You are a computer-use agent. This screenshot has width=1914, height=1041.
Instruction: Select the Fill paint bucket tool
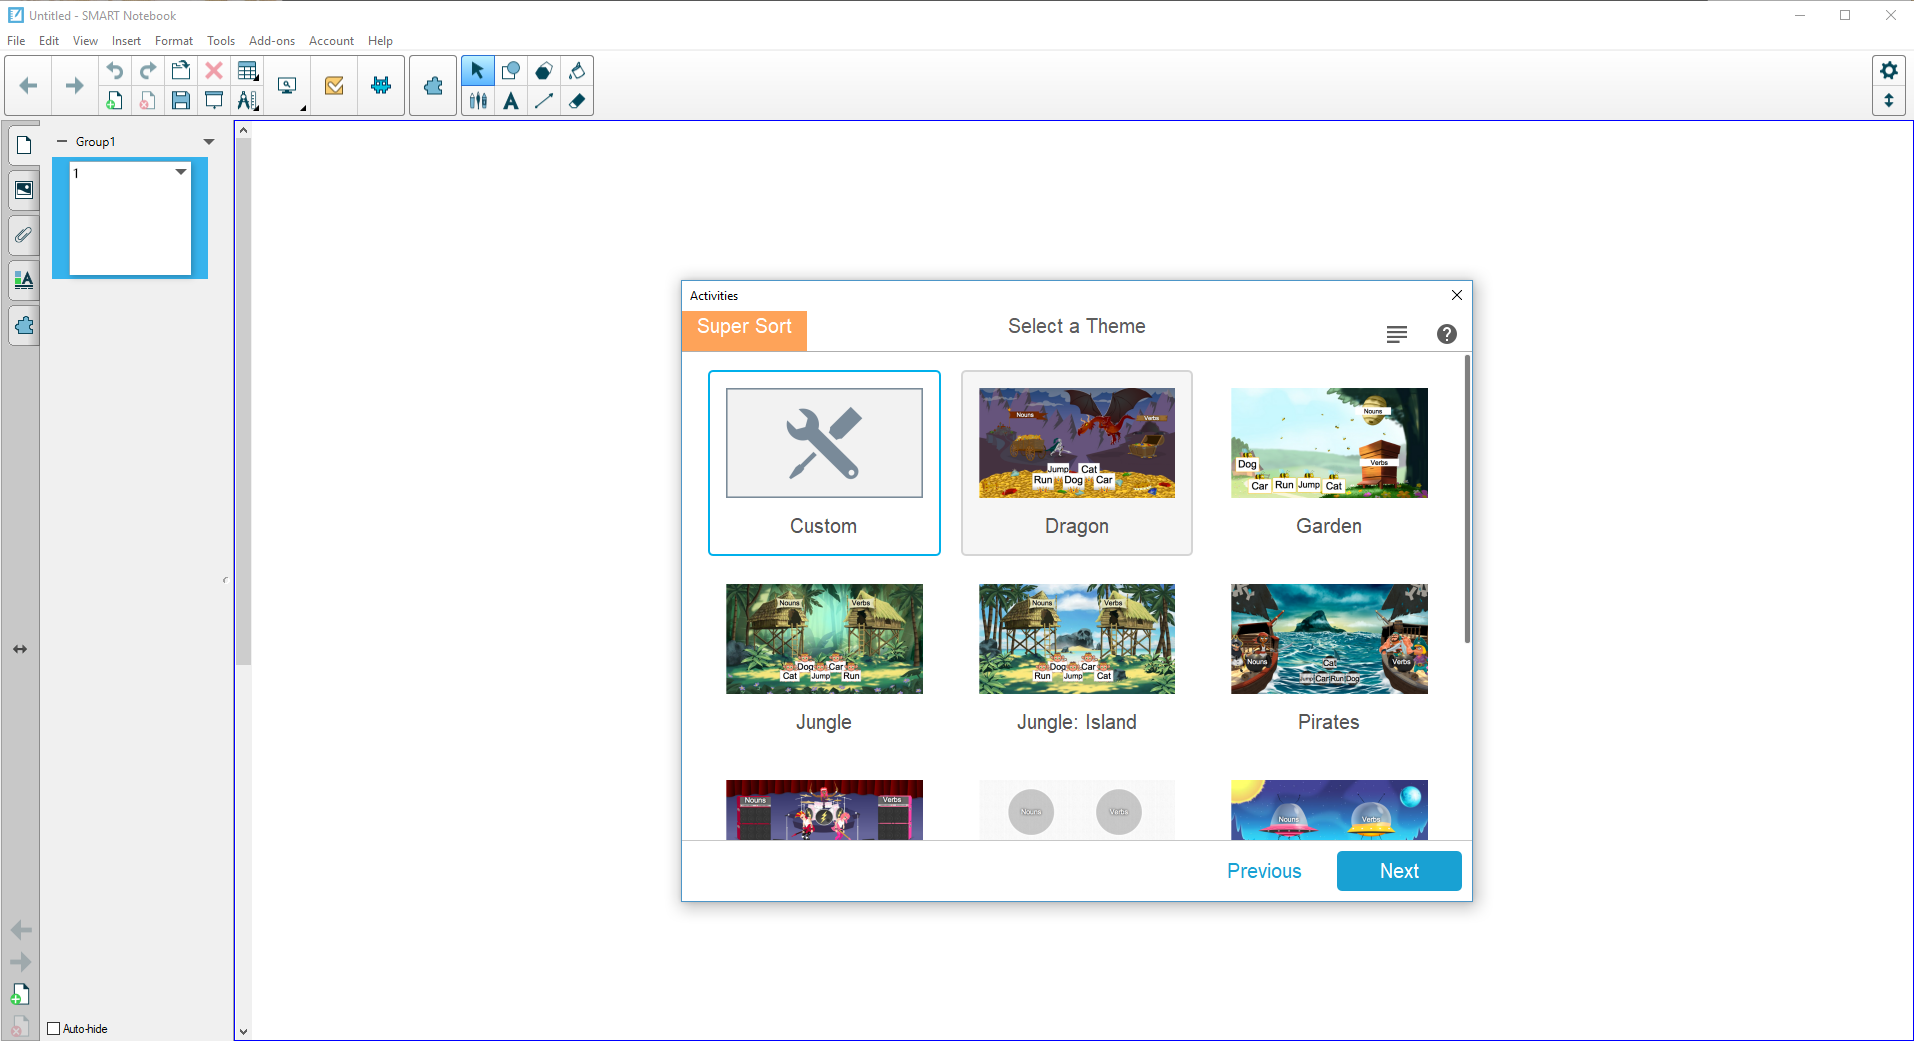[x=577, y=70]
